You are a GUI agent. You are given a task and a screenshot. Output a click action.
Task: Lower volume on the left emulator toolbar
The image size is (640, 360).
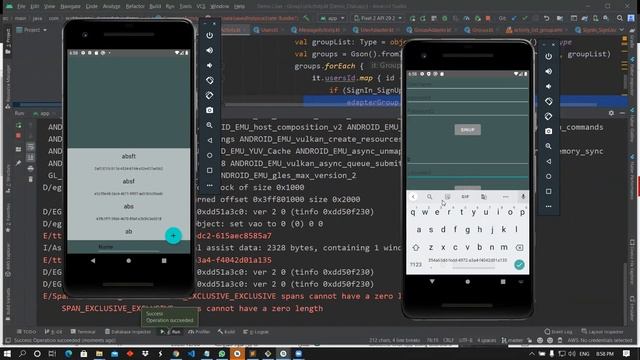[209, 65]
